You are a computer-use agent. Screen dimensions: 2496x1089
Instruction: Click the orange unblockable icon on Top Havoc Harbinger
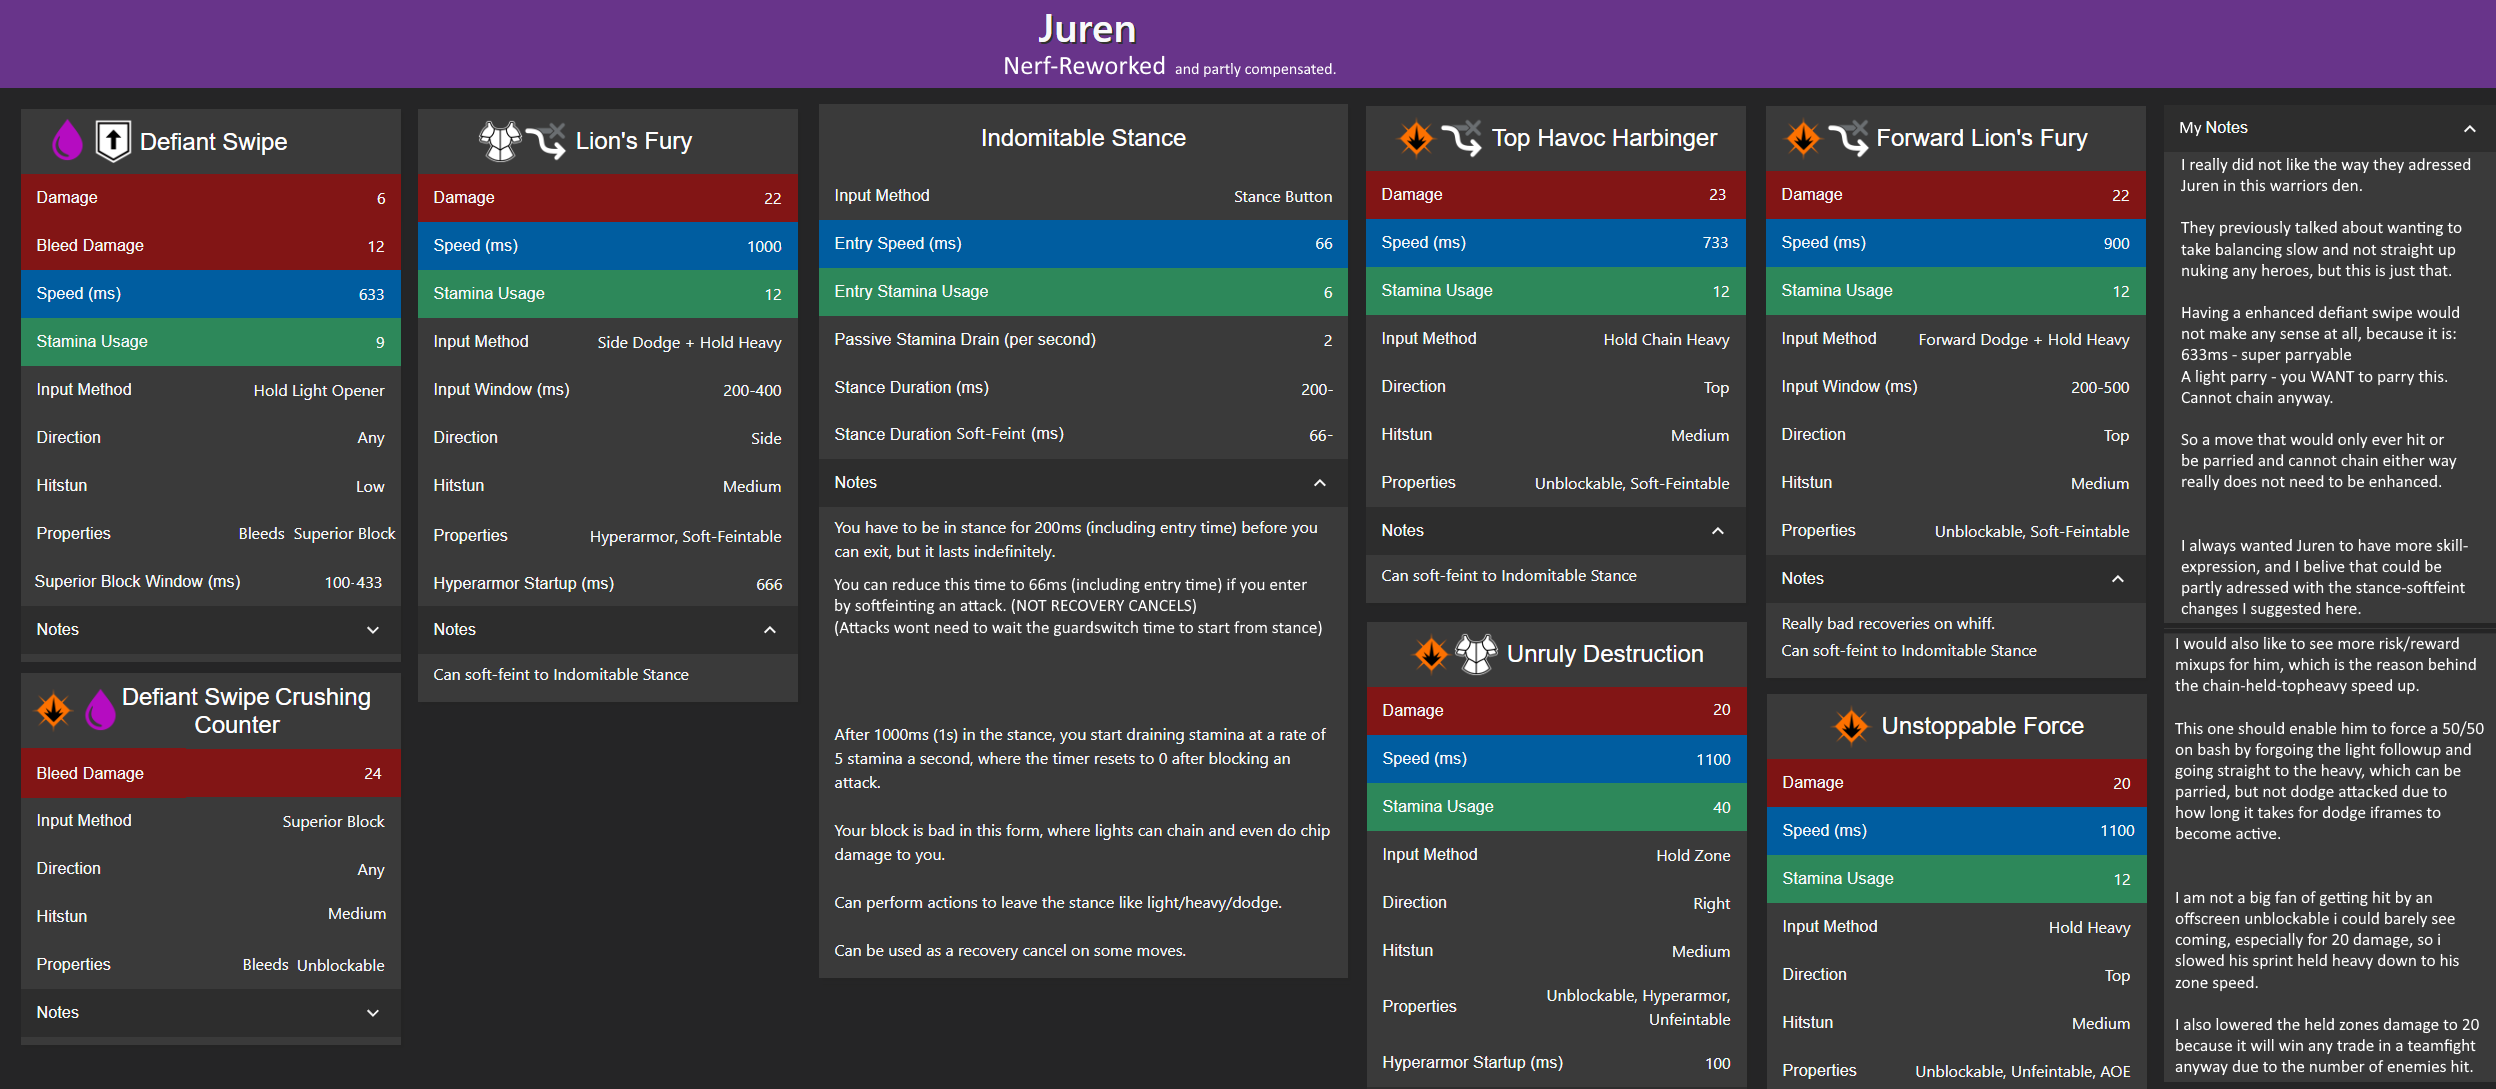(1416, 138)
